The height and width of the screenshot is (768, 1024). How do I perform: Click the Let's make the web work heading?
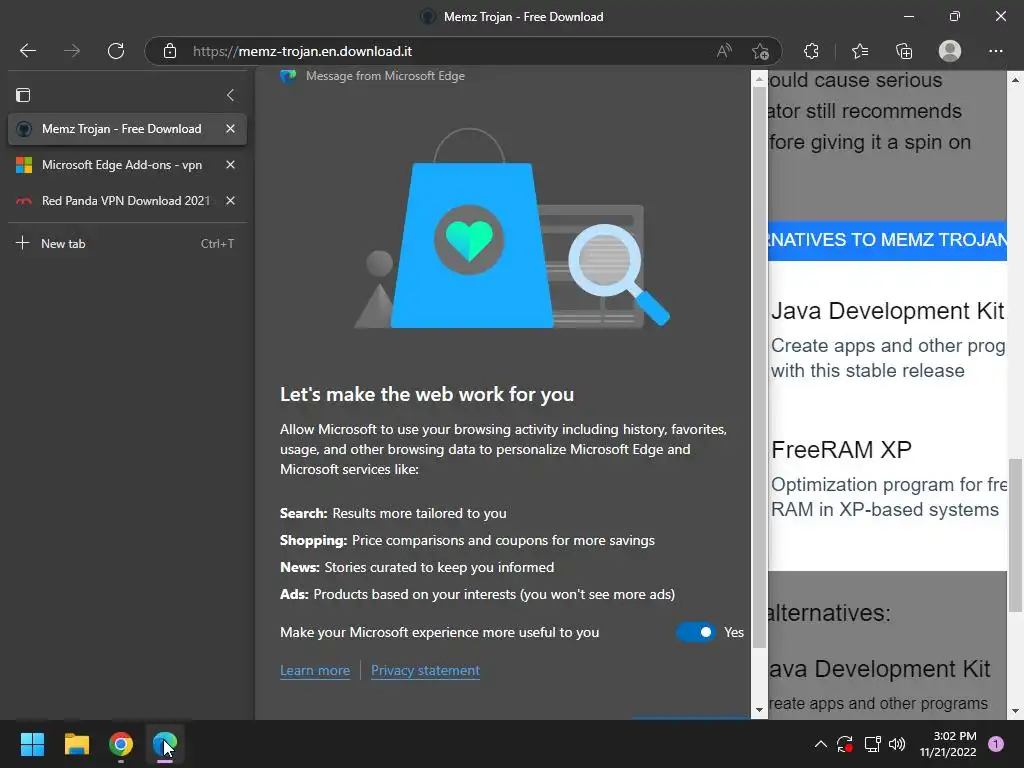[x=427, y=394]
